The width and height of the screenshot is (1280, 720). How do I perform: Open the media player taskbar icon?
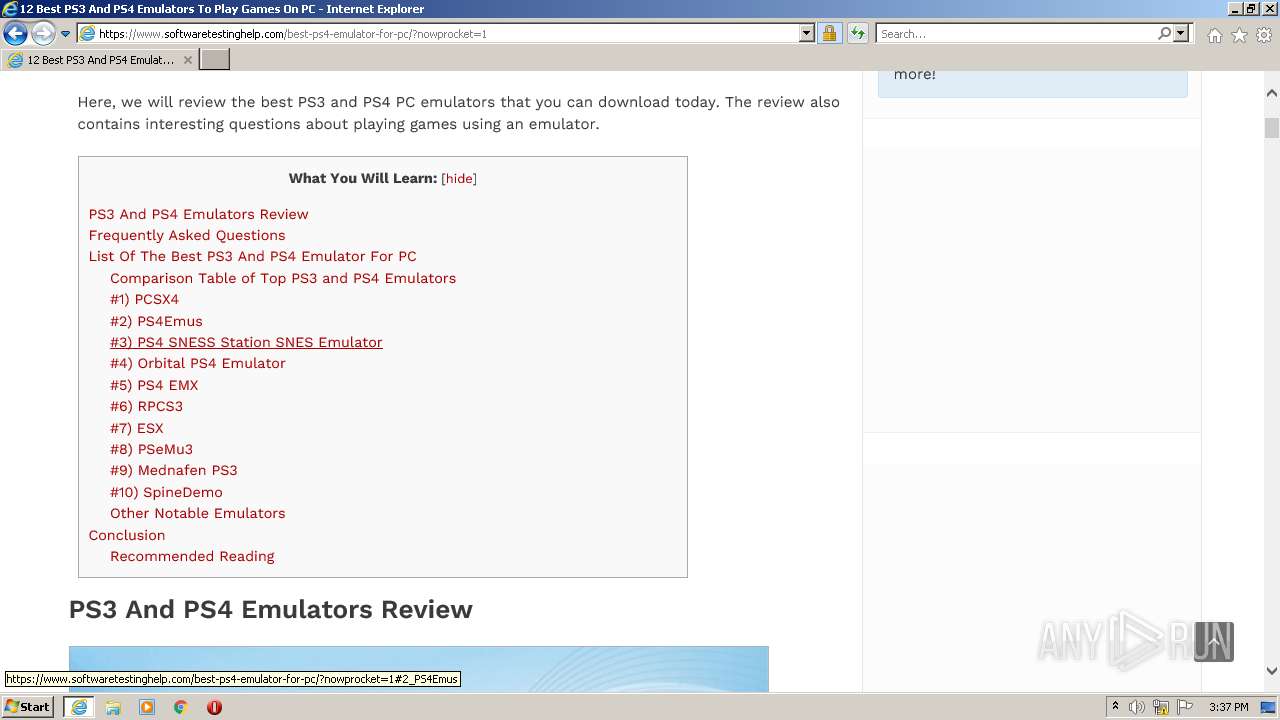tap(147, 707)
